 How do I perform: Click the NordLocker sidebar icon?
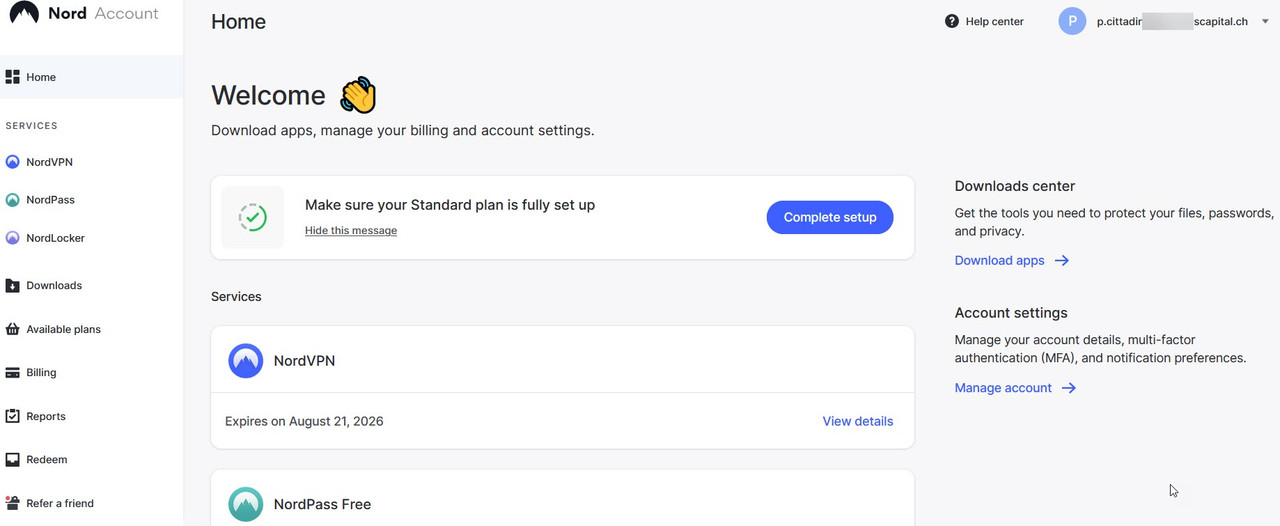(x=13, y=238)
